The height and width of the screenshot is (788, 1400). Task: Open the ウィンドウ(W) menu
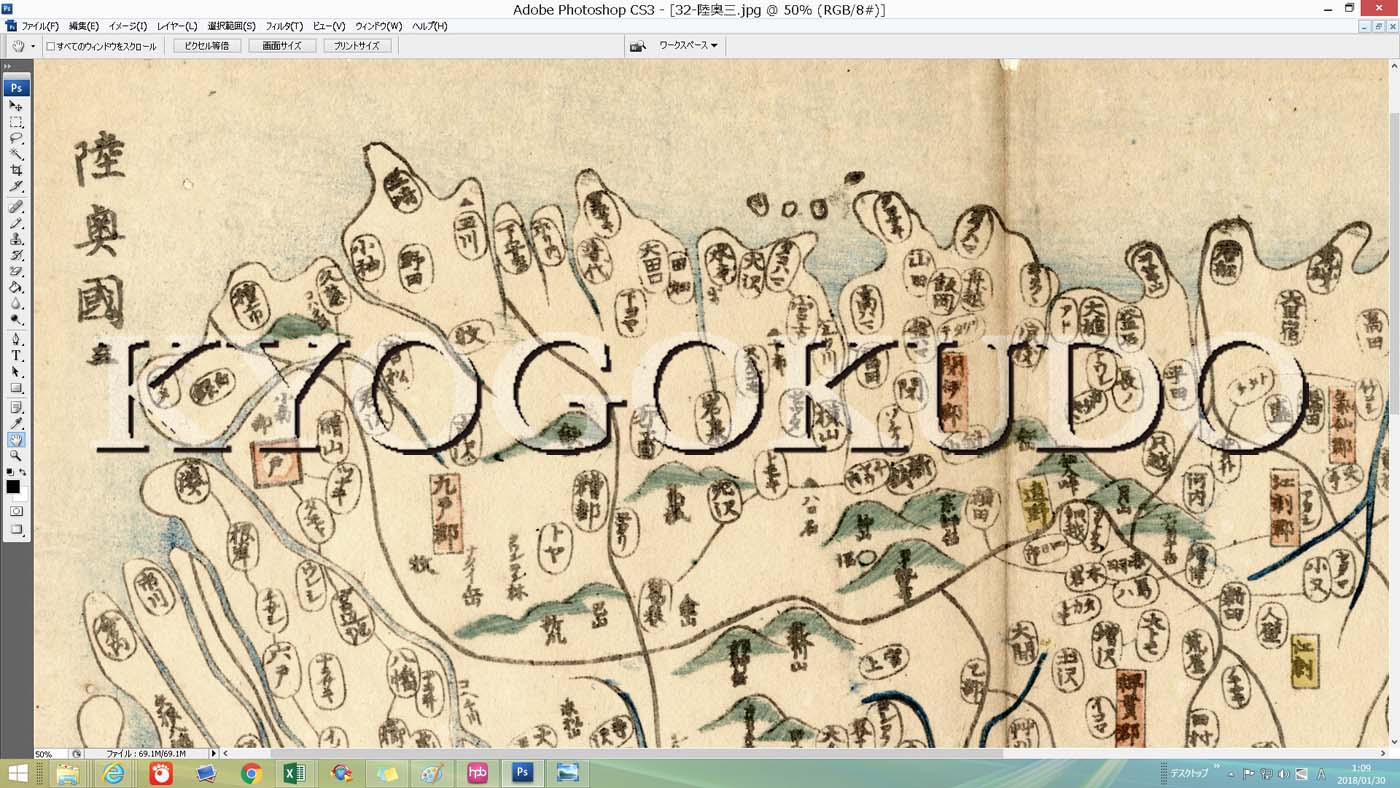[378, 26]
